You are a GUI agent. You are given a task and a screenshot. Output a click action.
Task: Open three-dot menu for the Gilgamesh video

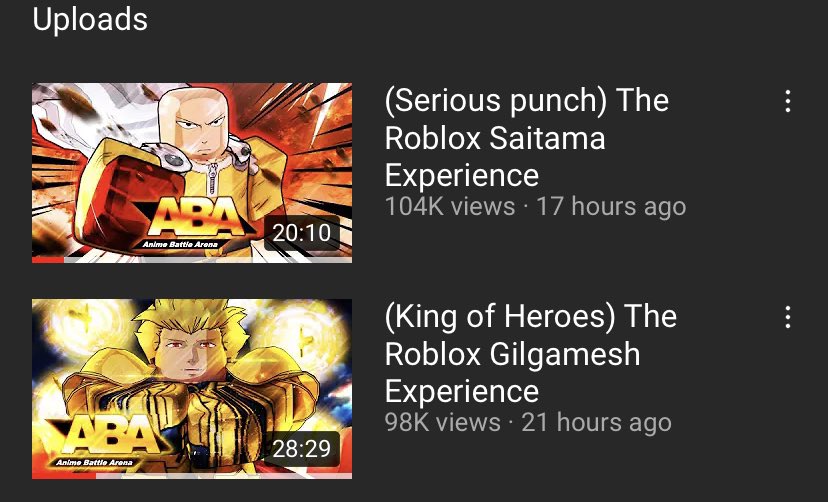click(x=787, y=317)
